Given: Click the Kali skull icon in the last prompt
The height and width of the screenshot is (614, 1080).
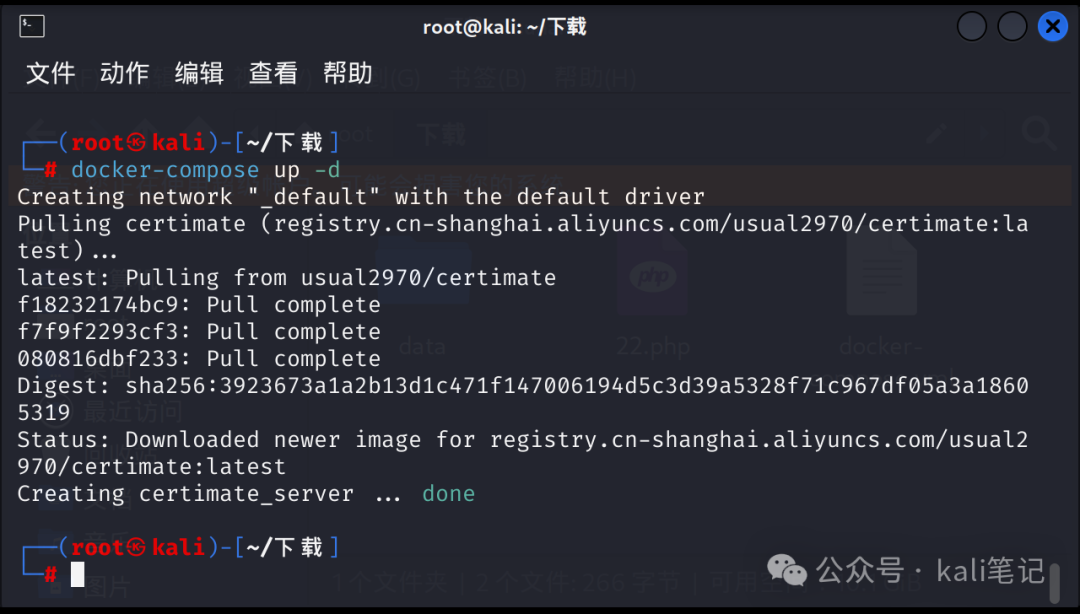Looking at the screenshot, I should click(x=136, y=548).
